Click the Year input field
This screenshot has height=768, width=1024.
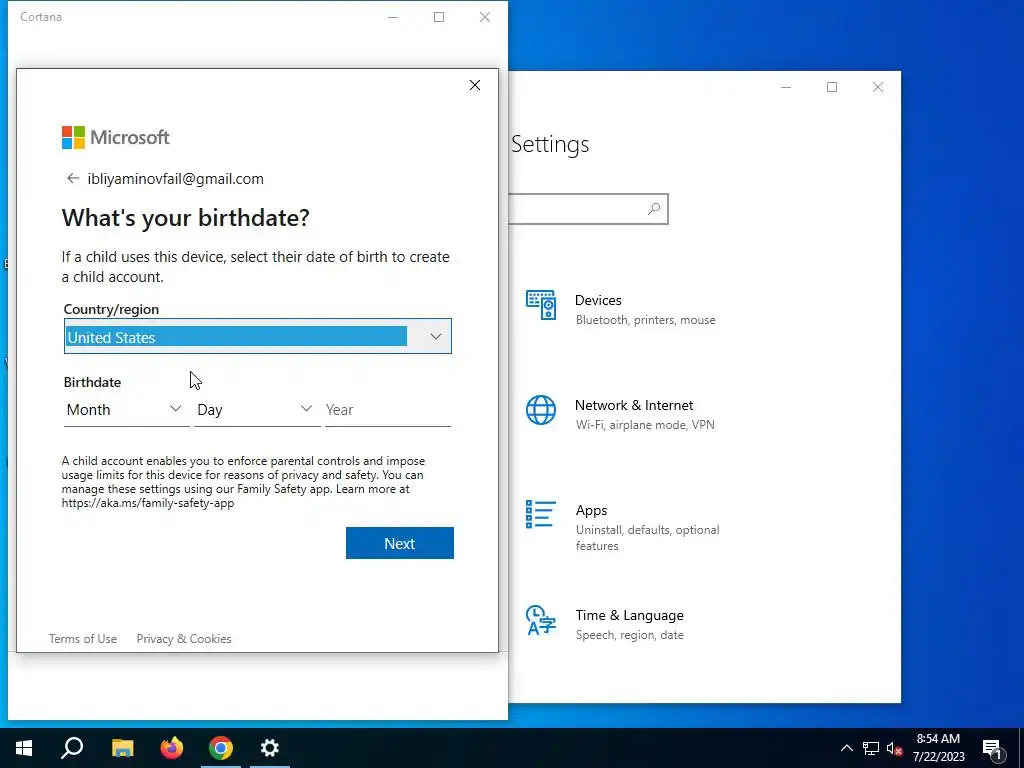pyautogui.click(x=387, y=409)
